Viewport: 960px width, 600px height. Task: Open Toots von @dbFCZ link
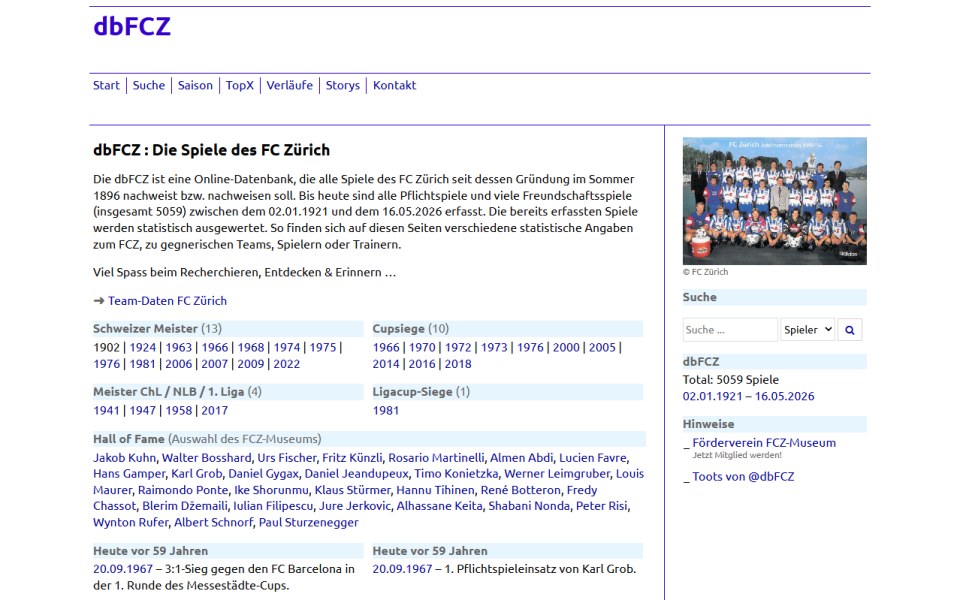[x=743, y=476]
